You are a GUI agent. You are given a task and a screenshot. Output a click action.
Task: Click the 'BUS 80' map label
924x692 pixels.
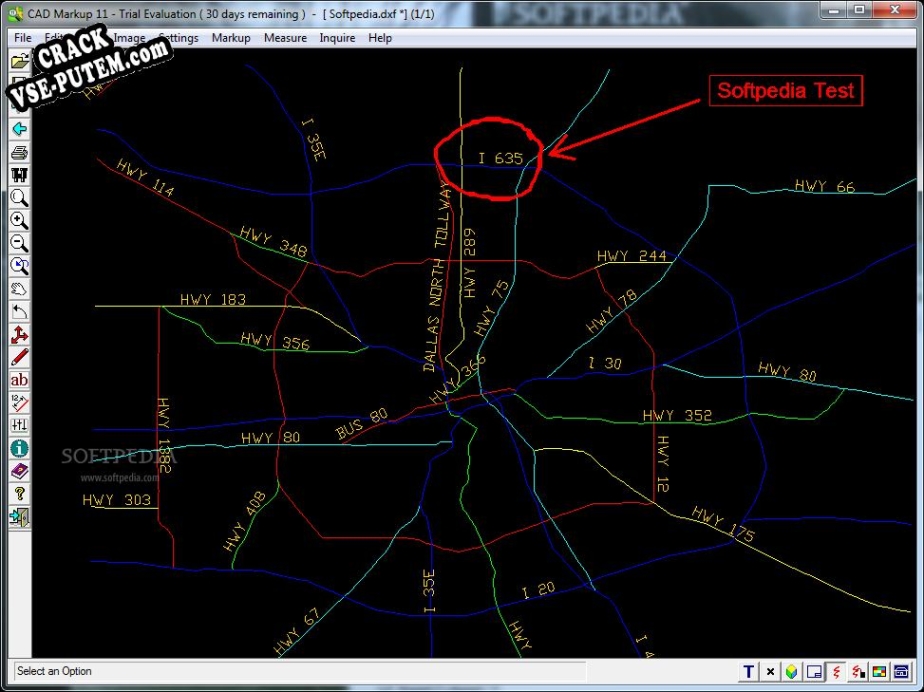361,424
